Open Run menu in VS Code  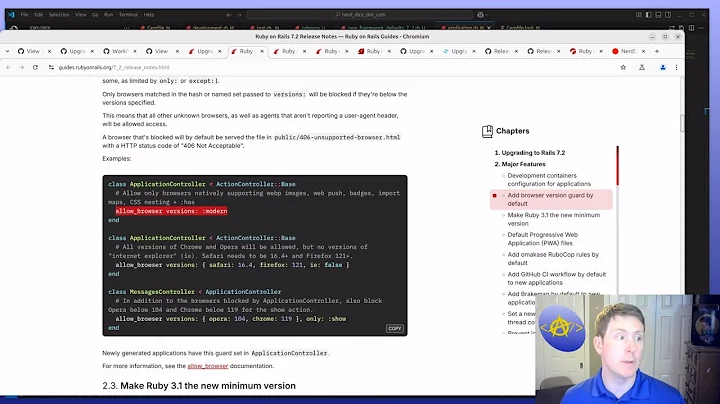[x=108, y=15]
